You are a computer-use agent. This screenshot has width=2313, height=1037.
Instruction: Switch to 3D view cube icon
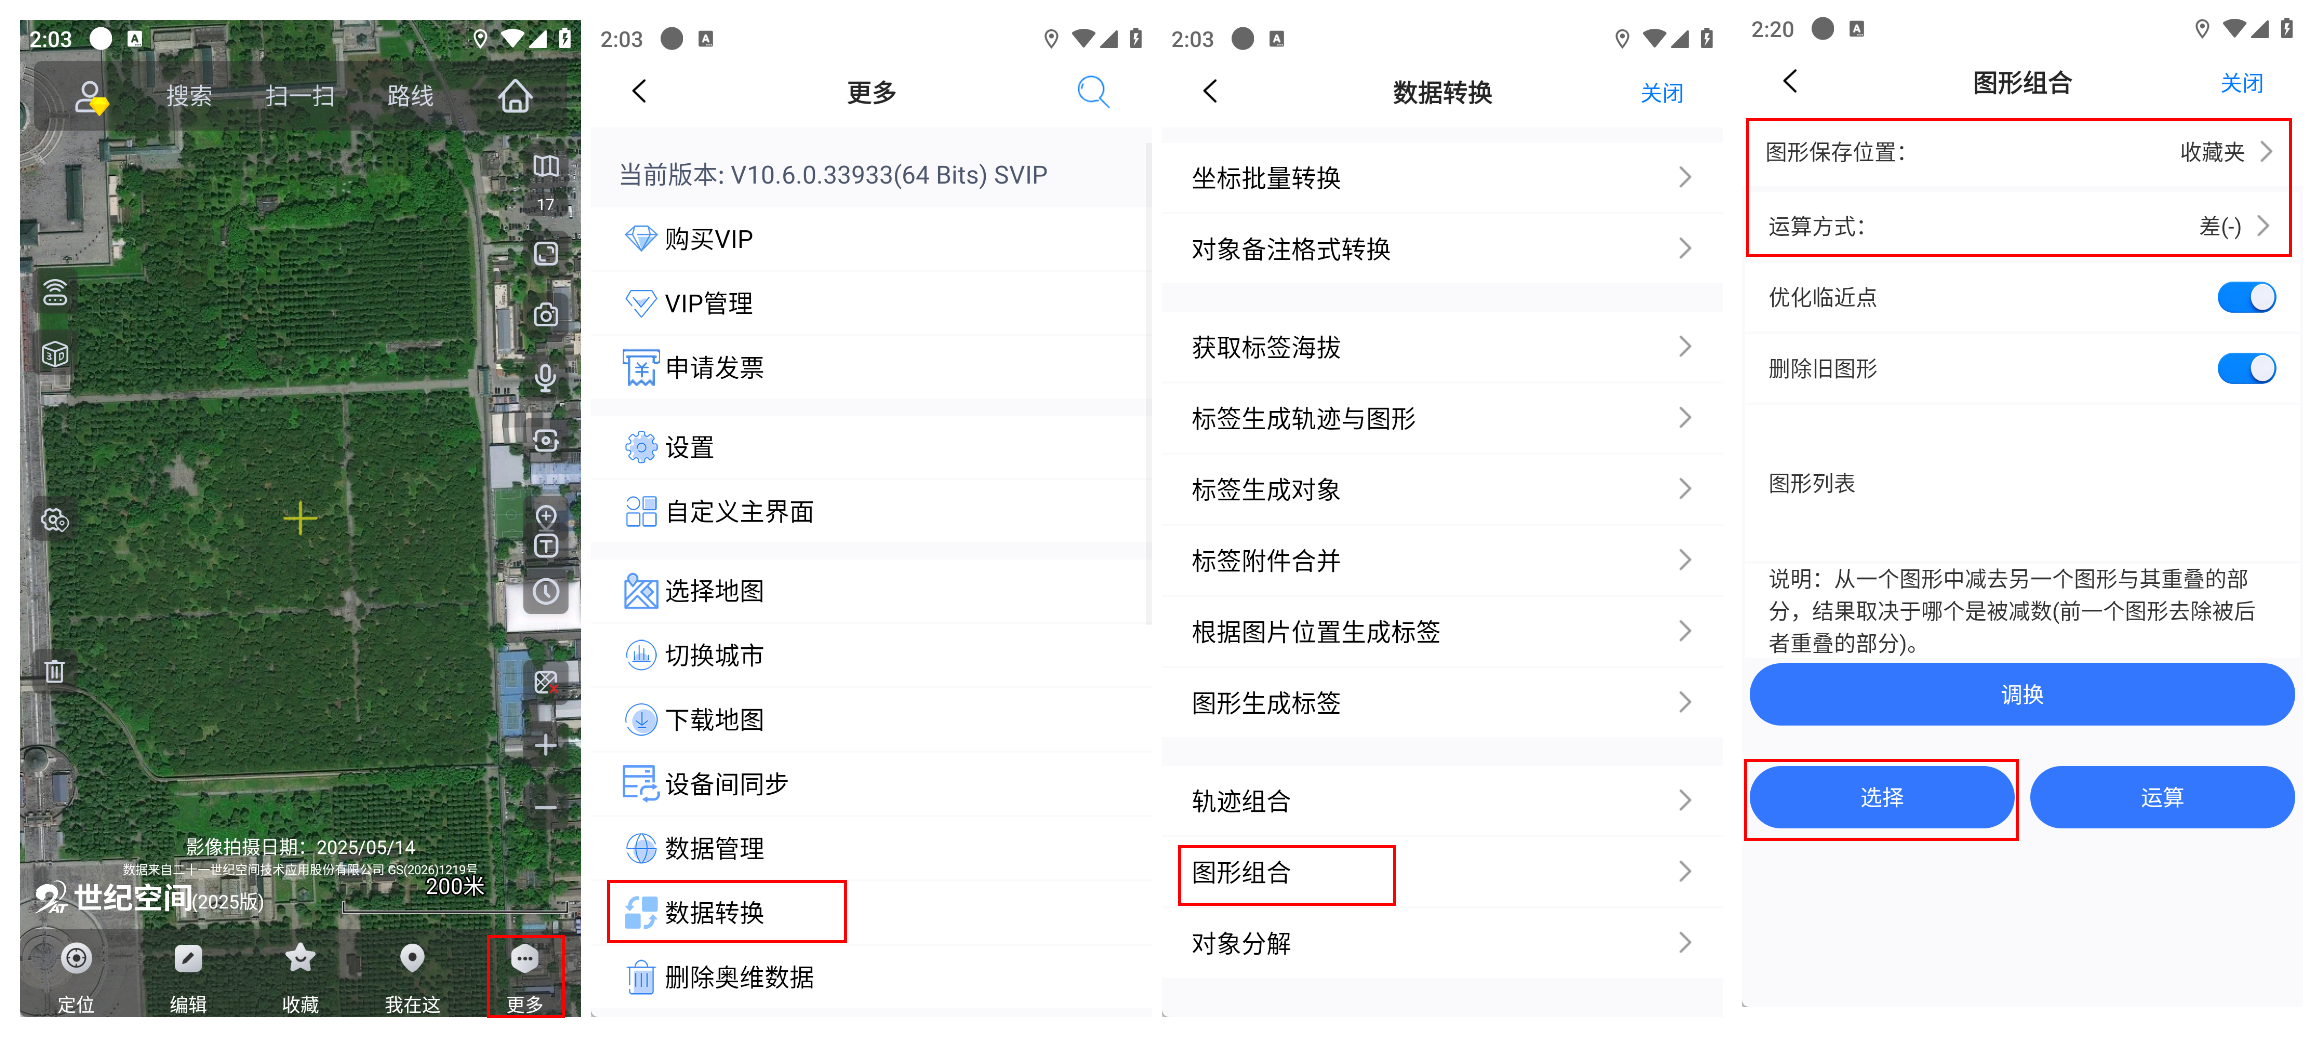point(55,353)
